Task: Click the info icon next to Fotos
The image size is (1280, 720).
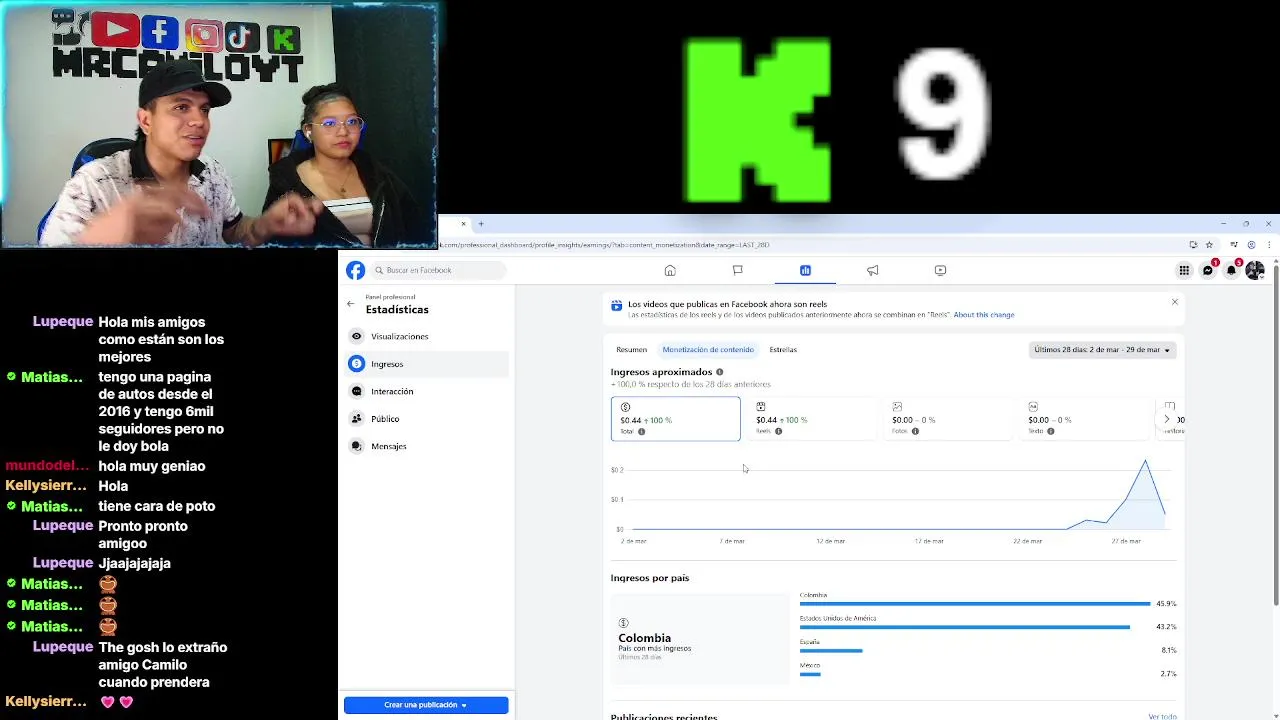Action: [x=914, y=431]
